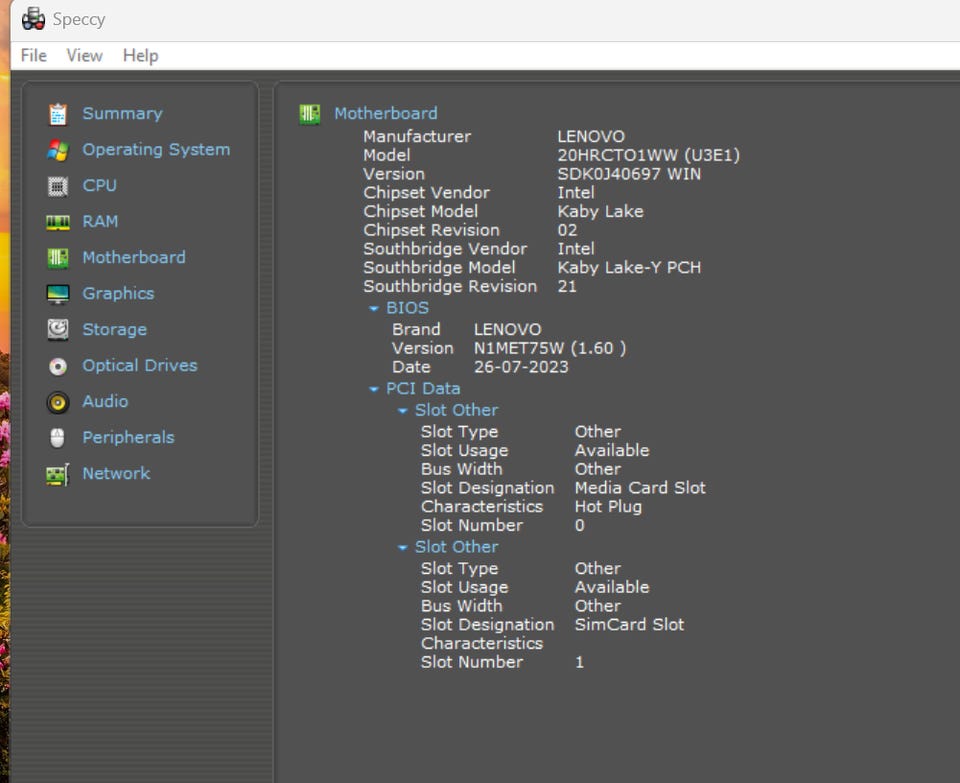Select the Motherboard label in sidebar

133,257
